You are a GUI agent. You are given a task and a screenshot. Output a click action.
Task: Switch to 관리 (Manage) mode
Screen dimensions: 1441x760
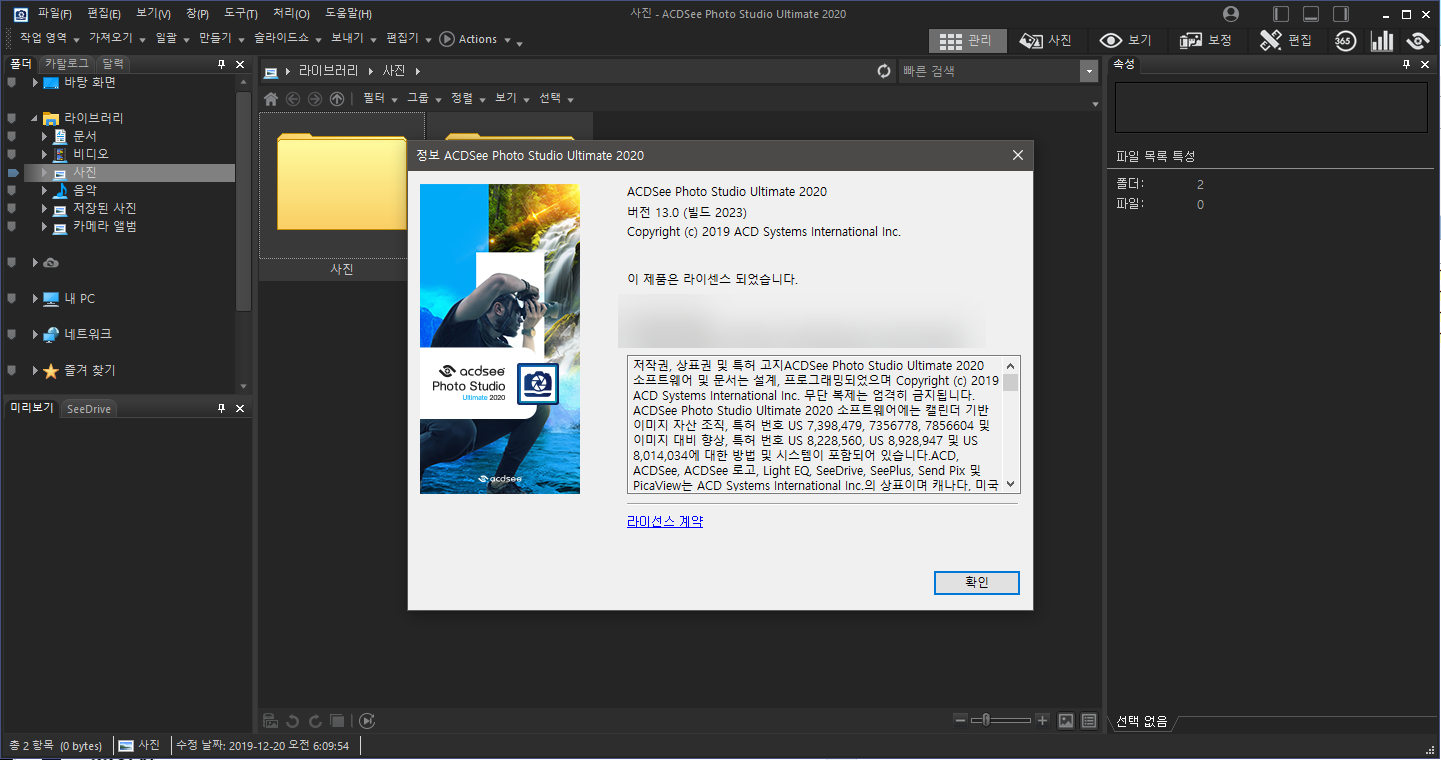966,40
